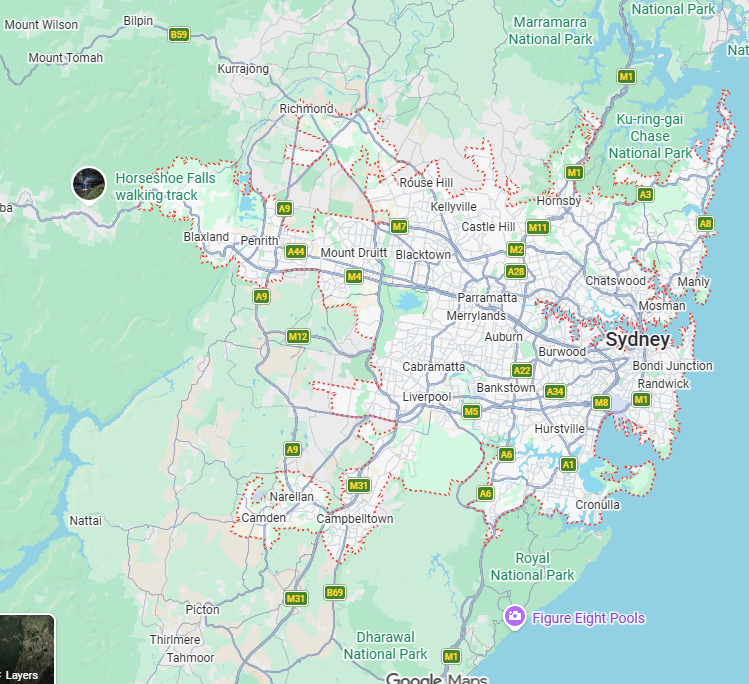Image resolution: width=749 pixels, height=684 pixels.
Task: Select the Hurstville label
Action: [559, 429]
